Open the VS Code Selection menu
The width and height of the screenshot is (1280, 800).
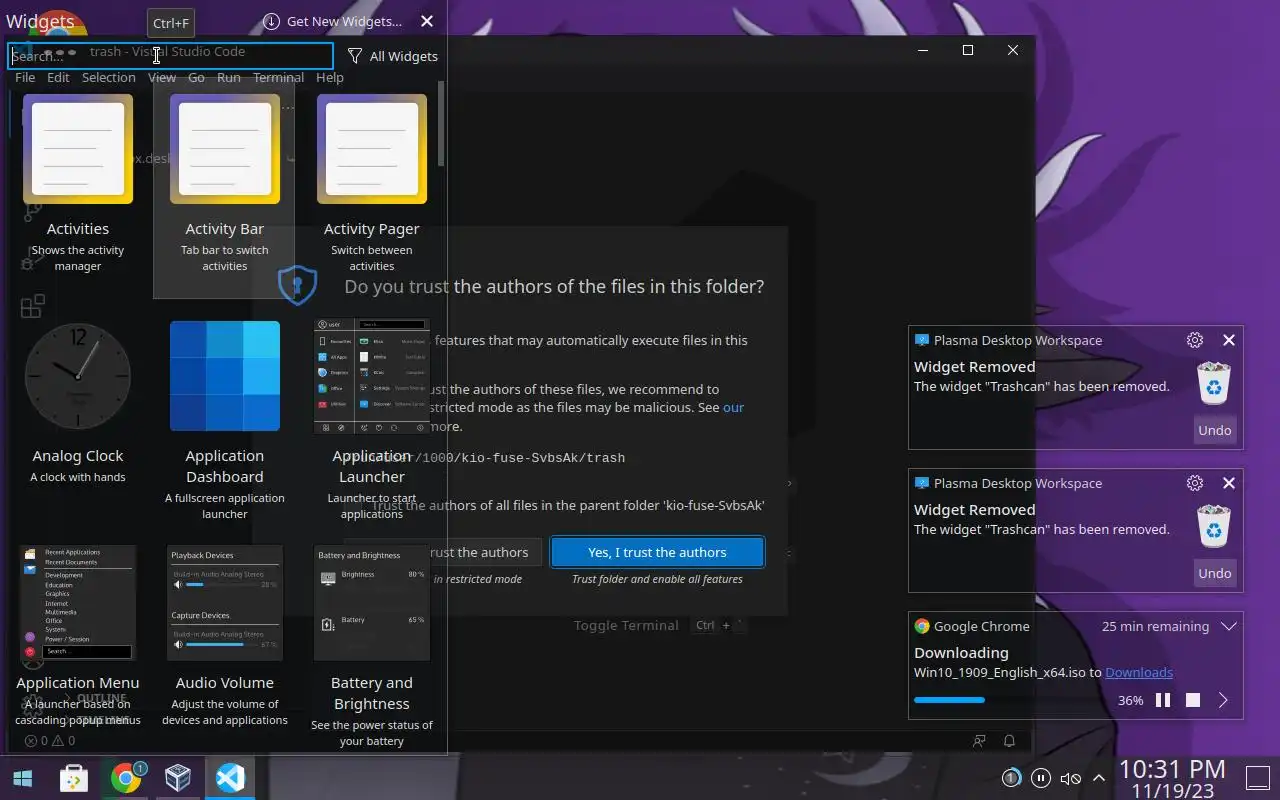click(x=108, y=77)
